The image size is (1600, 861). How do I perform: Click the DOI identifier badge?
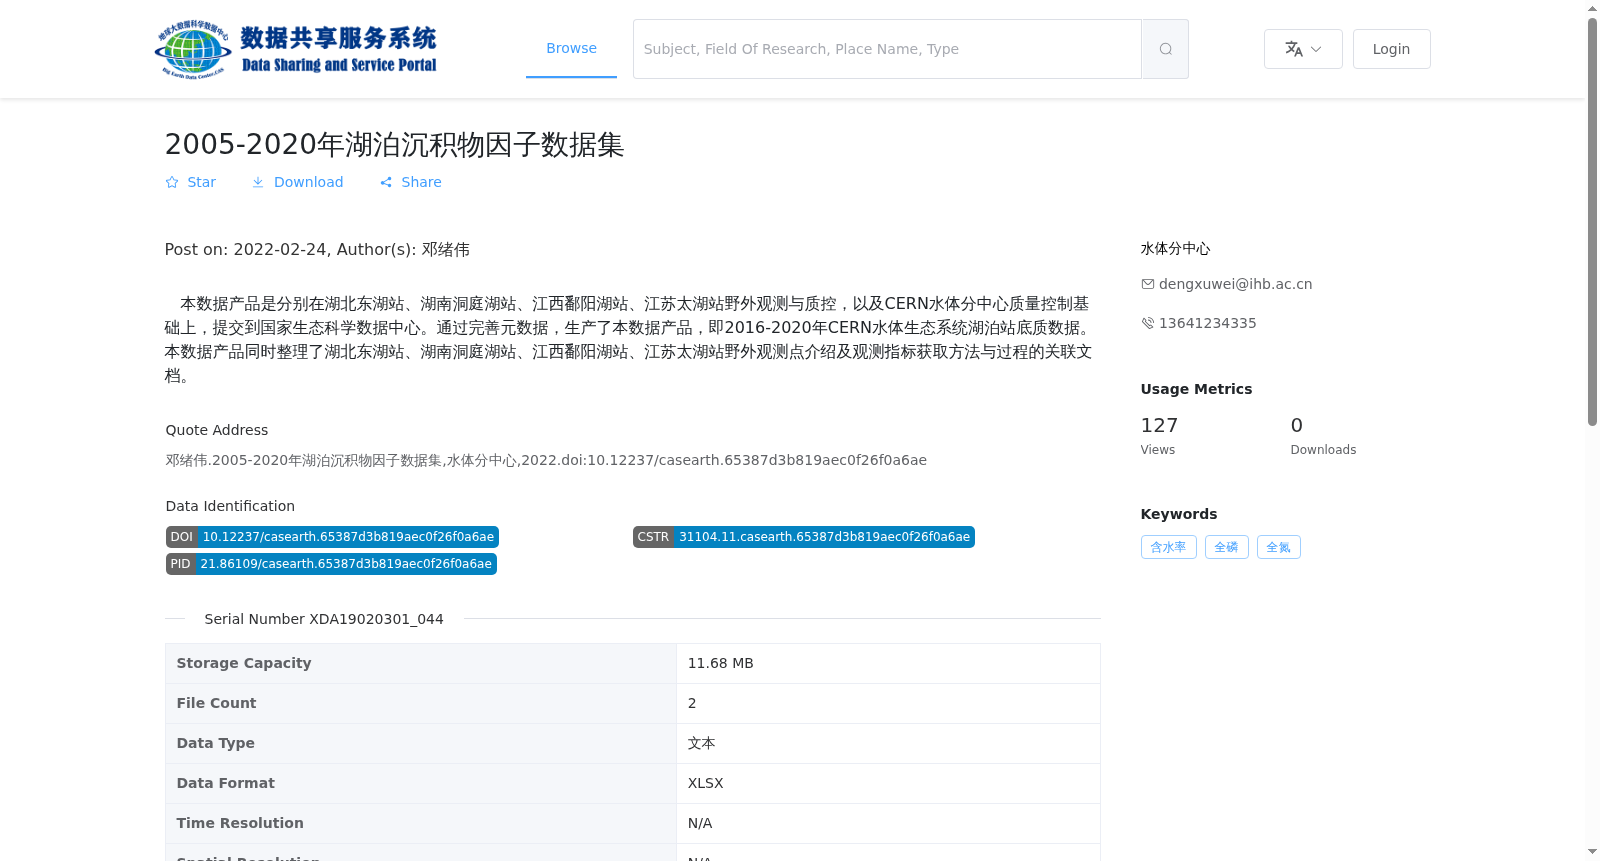[x=332, y=537]
